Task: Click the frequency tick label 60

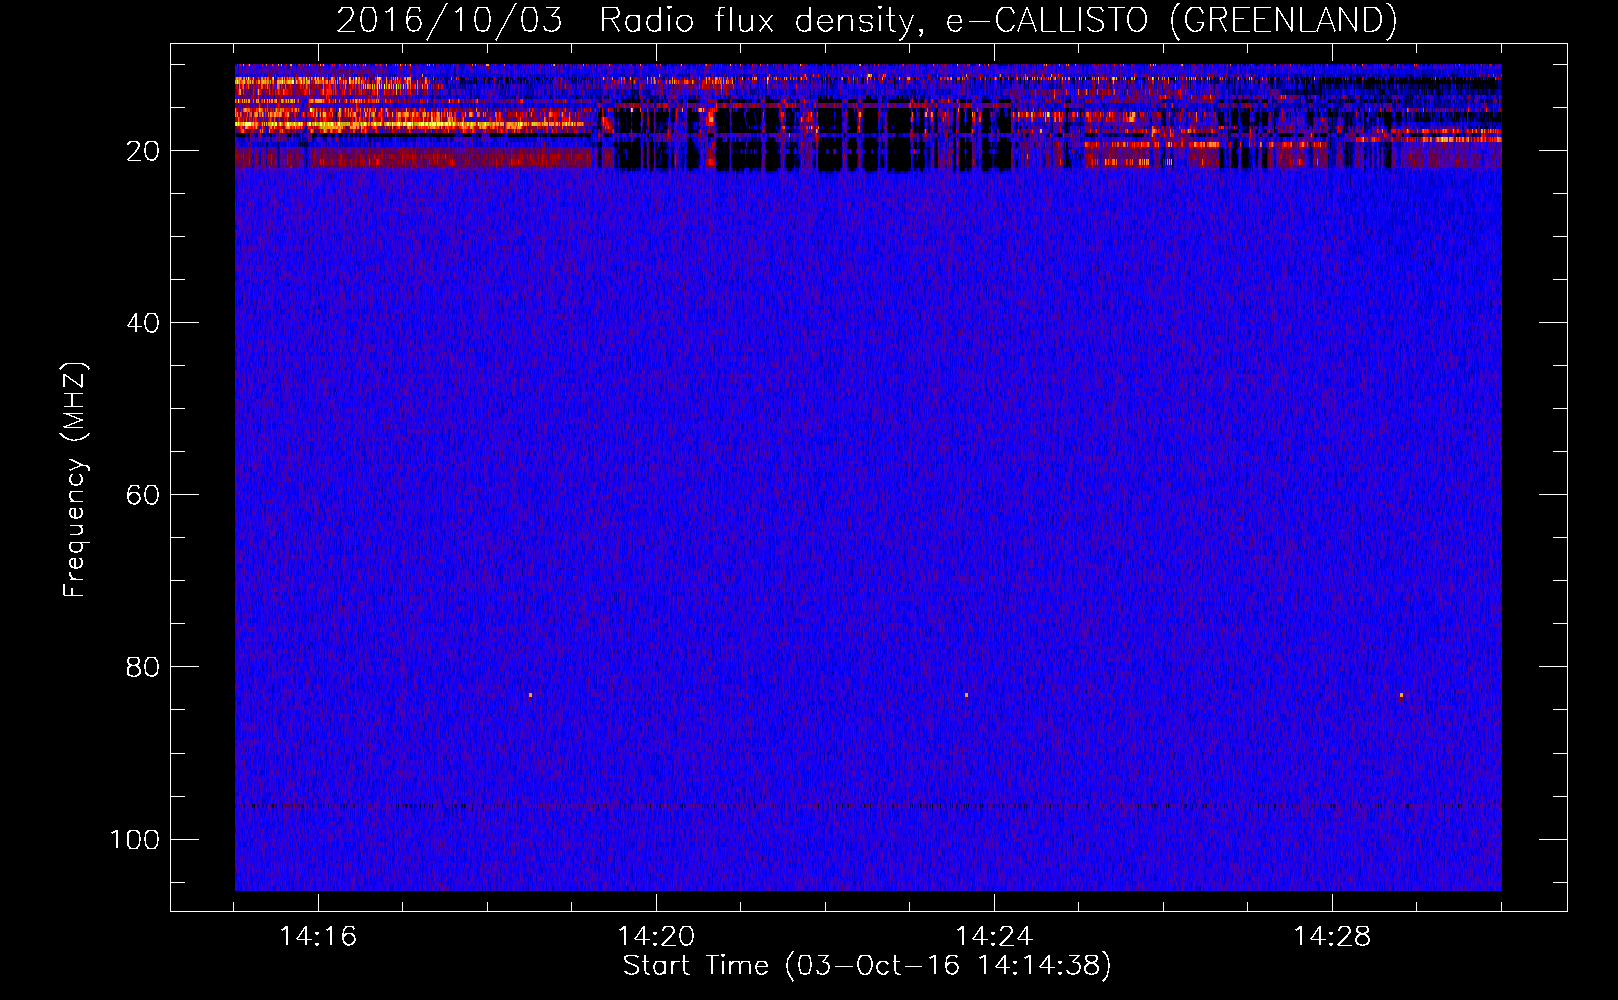Action: pyautogui.click(x=143, y=495)
